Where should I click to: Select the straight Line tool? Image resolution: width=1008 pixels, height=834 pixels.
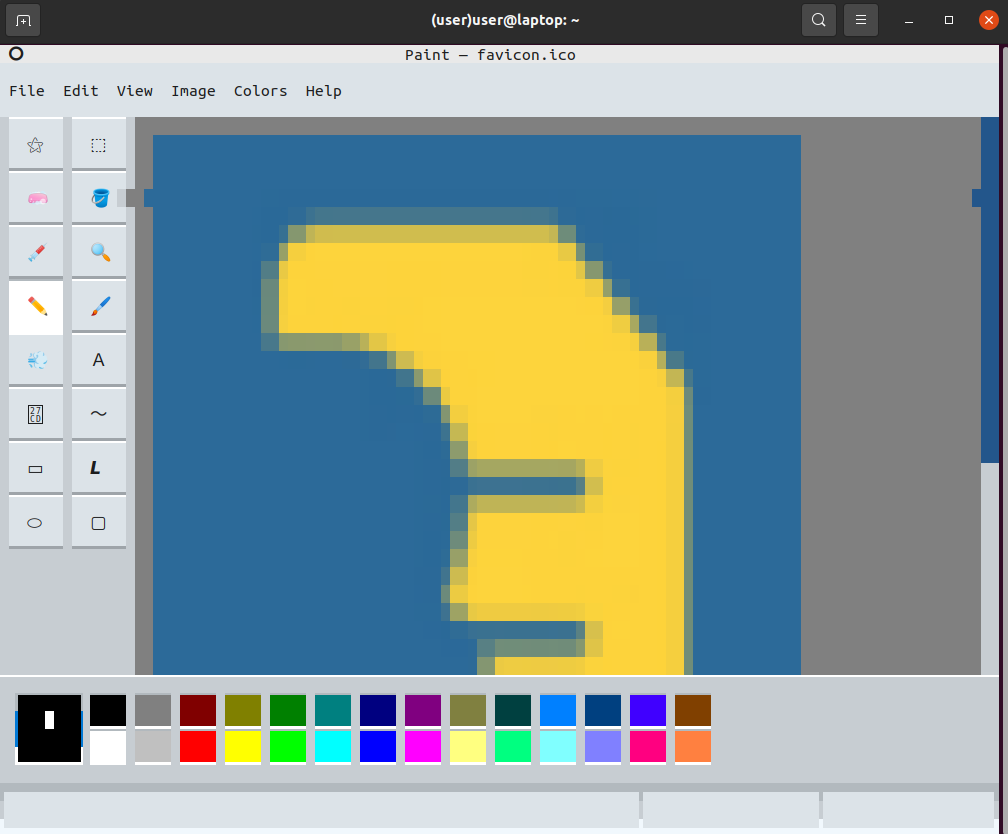coord(98,467)
